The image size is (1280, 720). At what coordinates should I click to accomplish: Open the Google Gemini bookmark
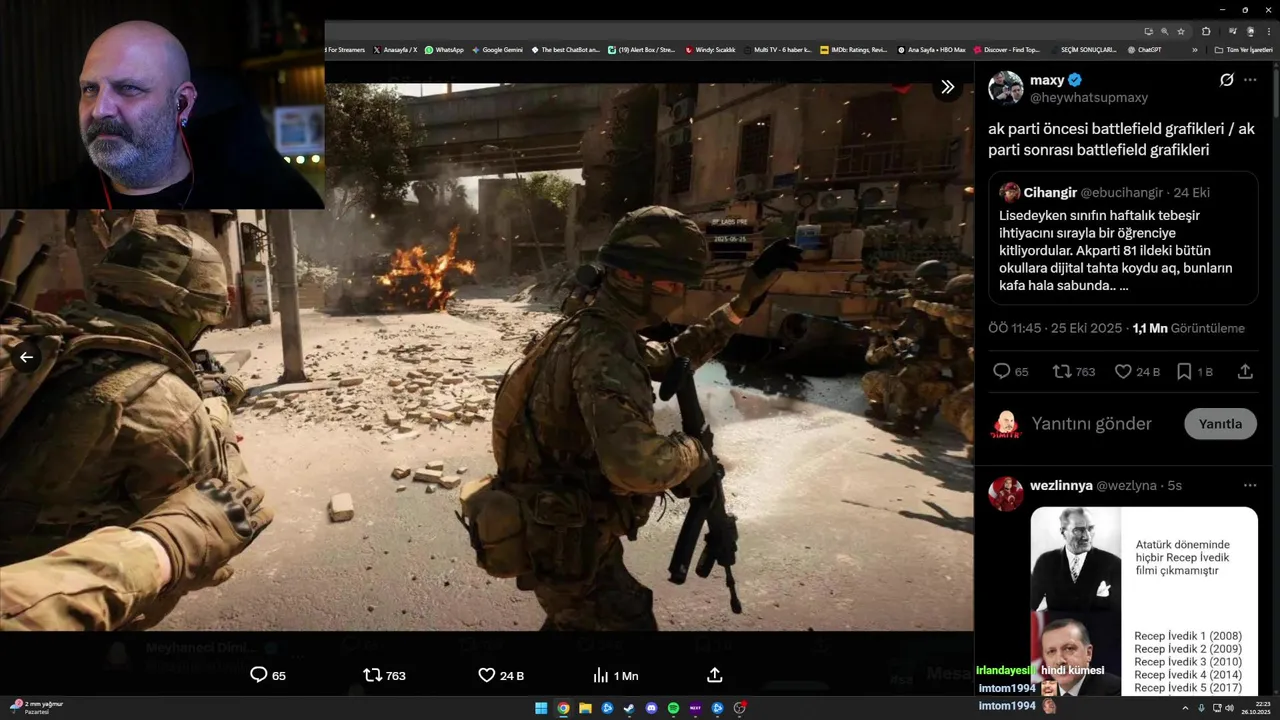497,49
